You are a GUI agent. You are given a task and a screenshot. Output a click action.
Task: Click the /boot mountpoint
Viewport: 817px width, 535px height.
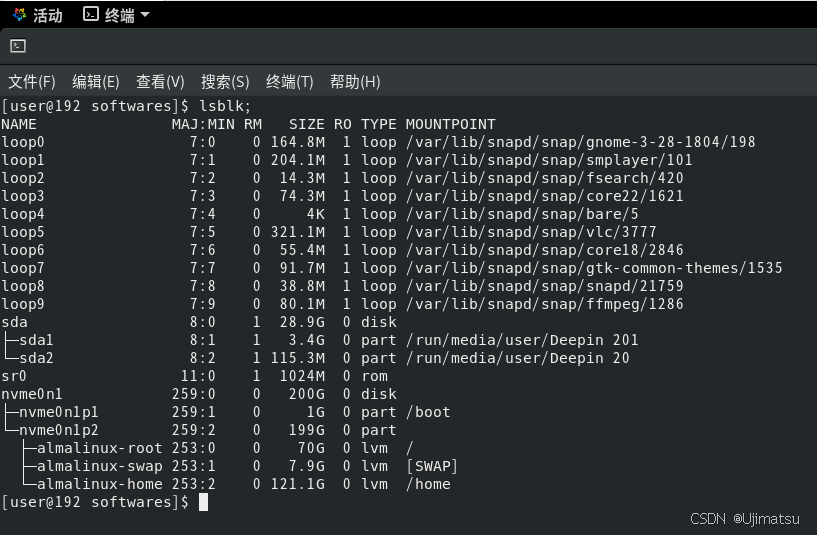coord(428,412)
